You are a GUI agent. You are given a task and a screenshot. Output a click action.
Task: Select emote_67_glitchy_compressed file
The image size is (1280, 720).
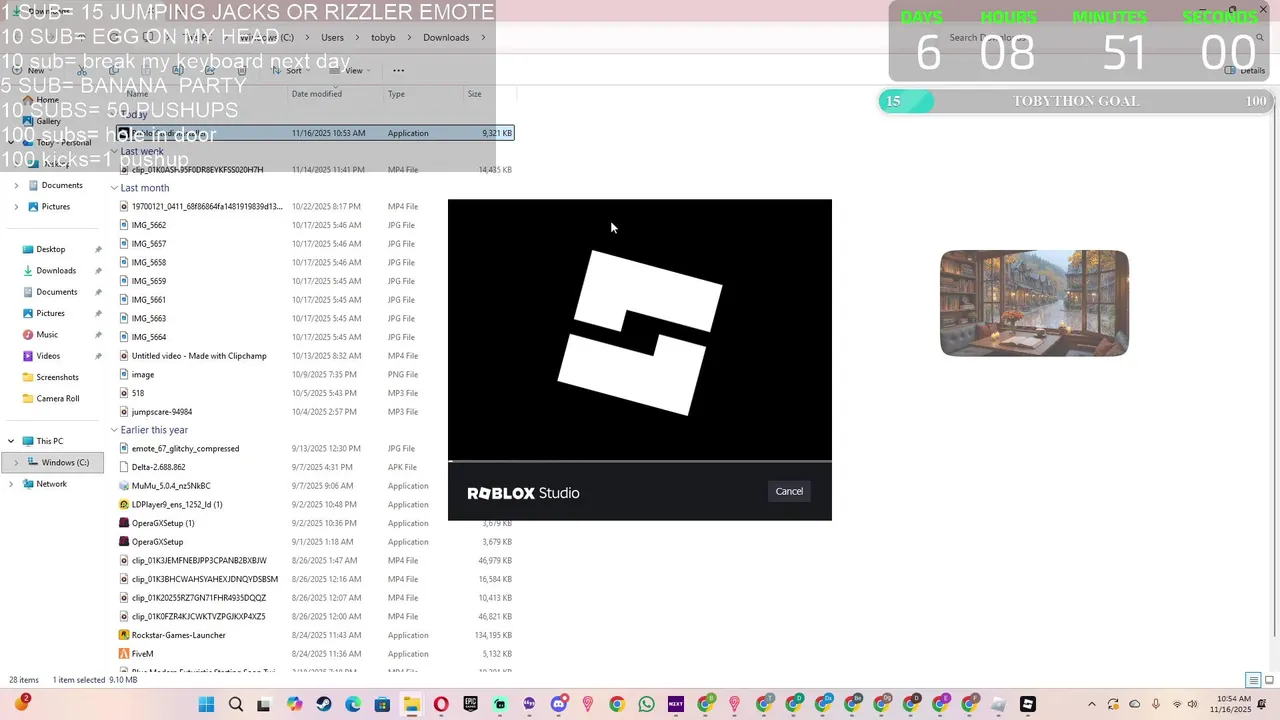185,449
